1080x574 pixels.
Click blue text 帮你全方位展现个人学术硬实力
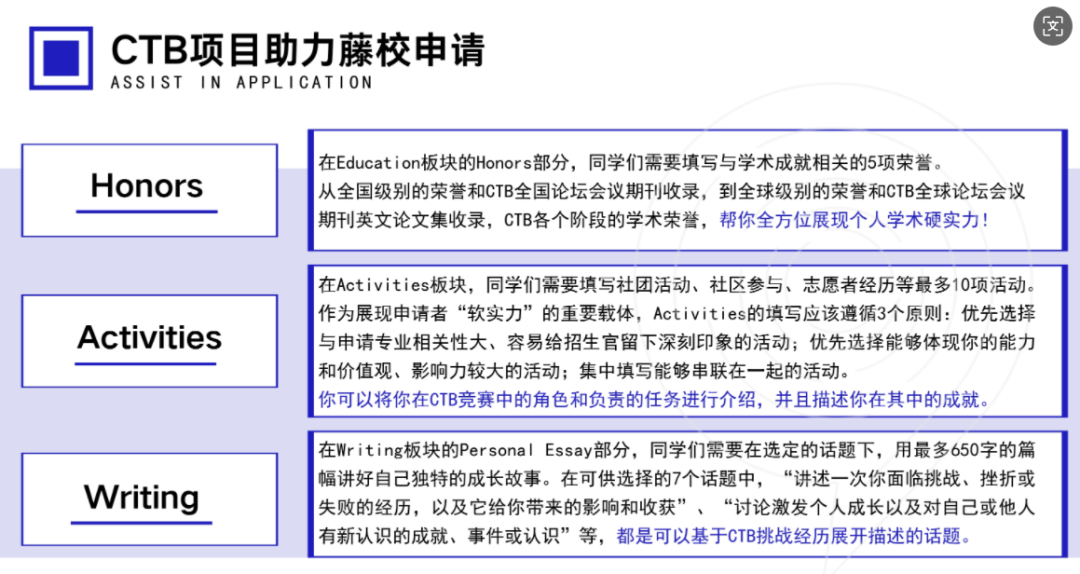(x=854, y=220)
